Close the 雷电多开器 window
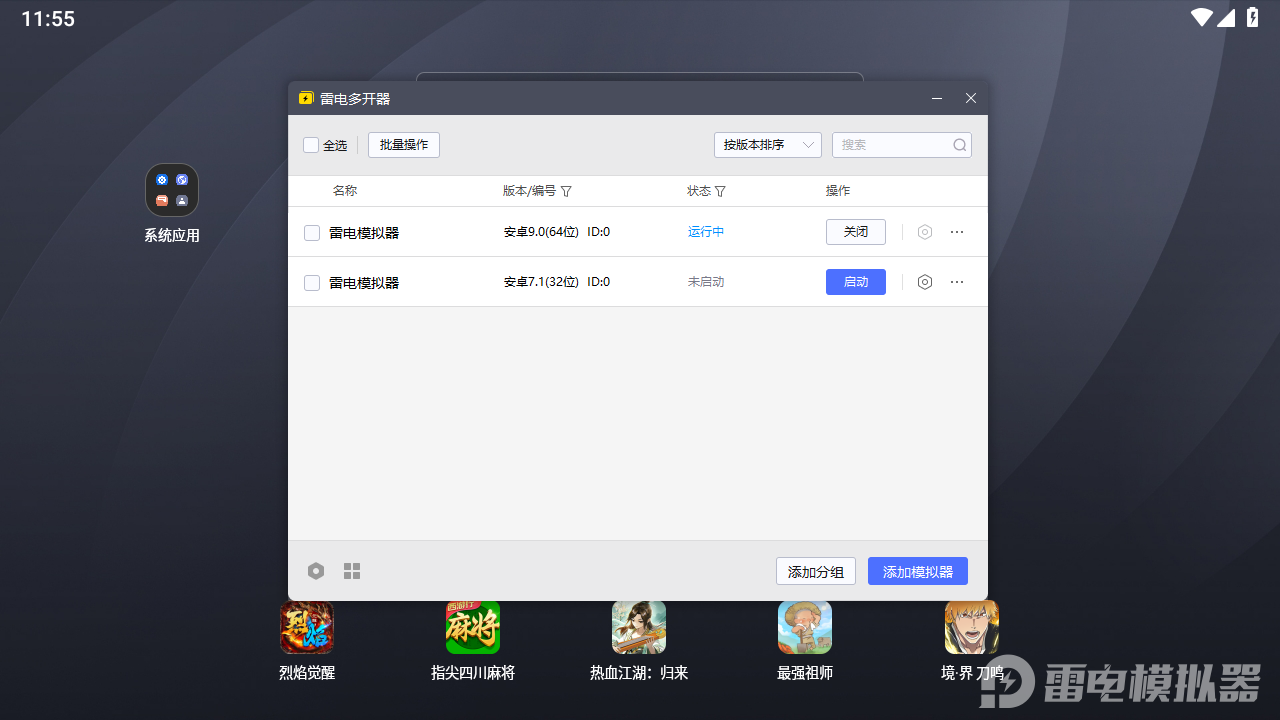The height and width of the screenshot is (720, 1280). pos(970,98)
